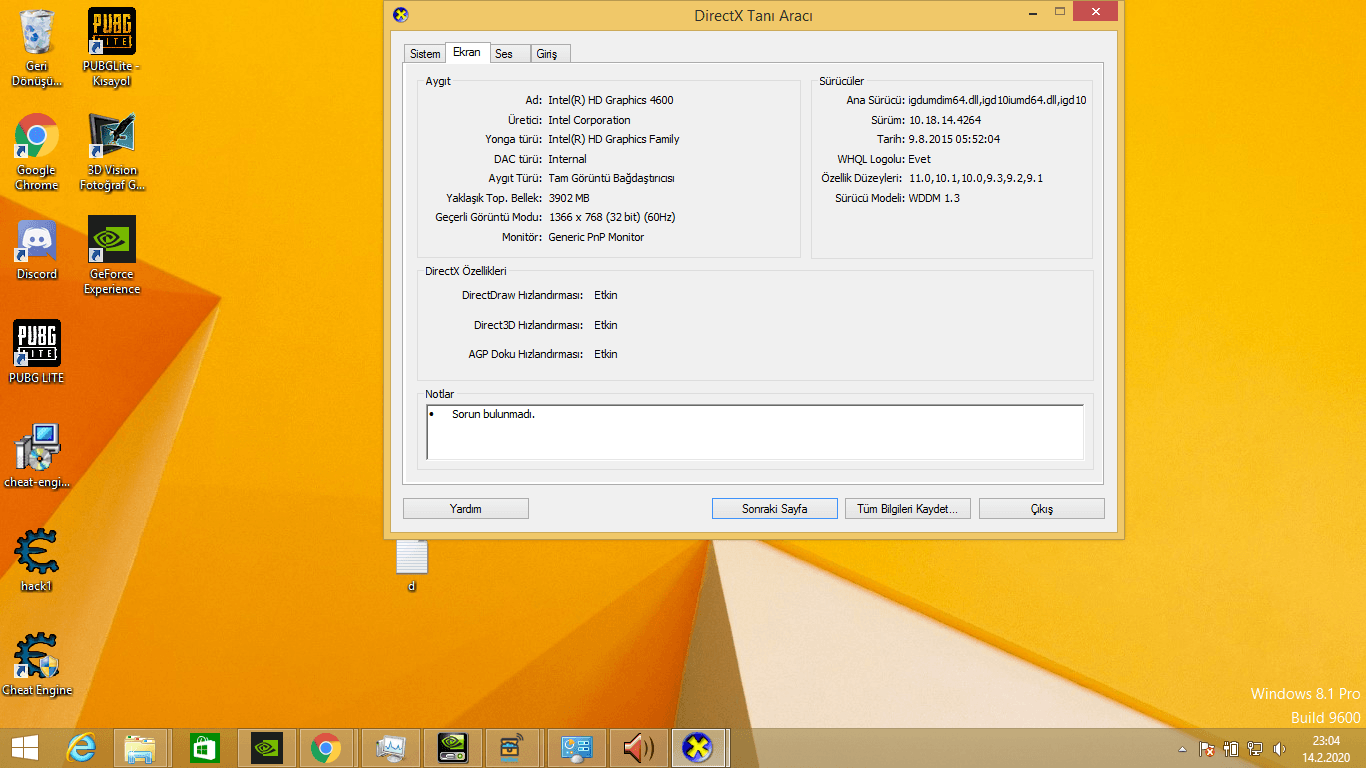Open the wireless toolbox taskbar icon

tap(511, 748)
